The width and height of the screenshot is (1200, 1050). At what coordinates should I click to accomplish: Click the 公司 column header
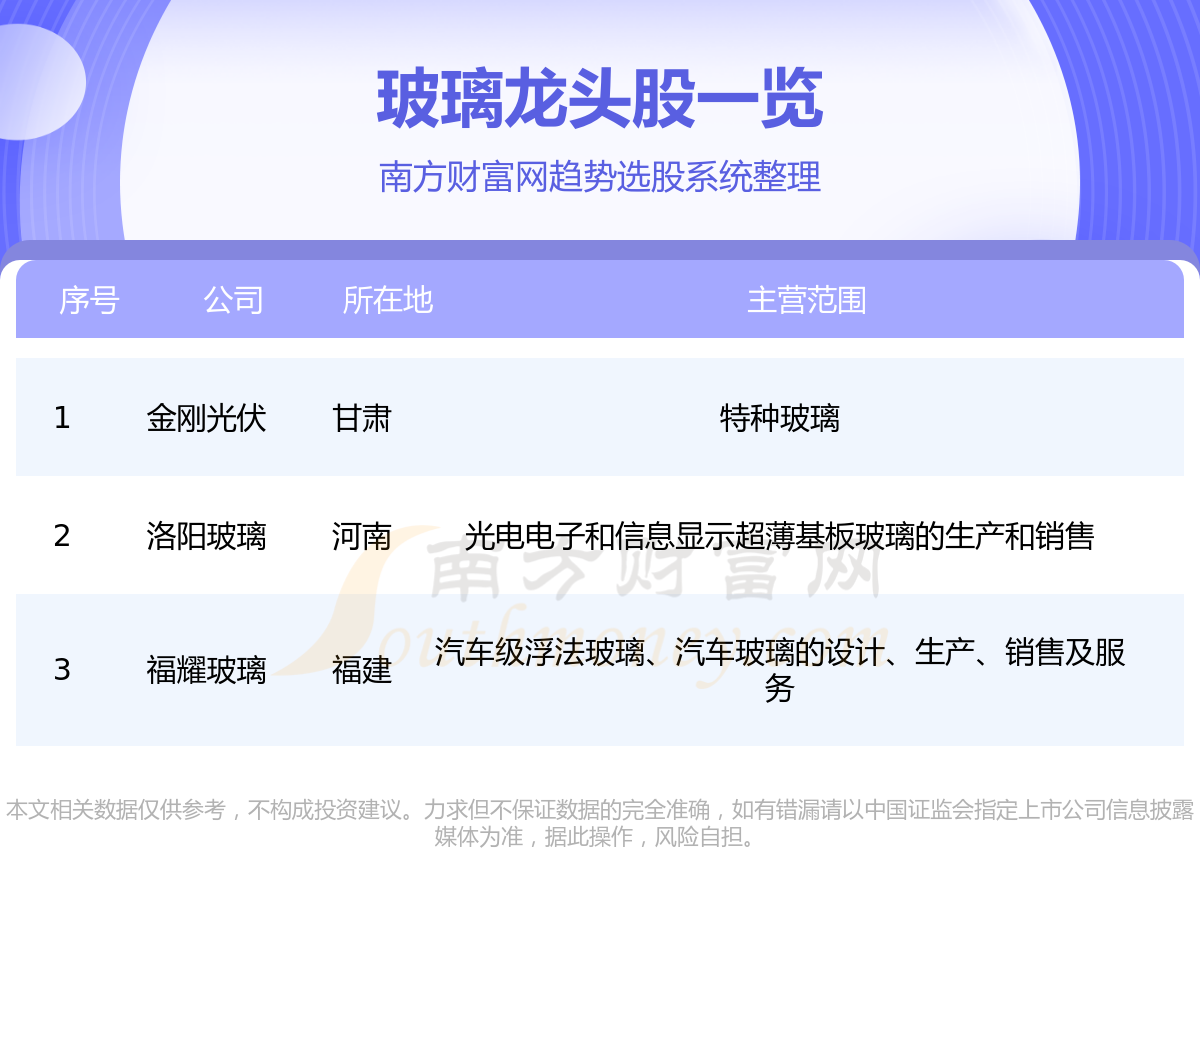coord(233,300)
